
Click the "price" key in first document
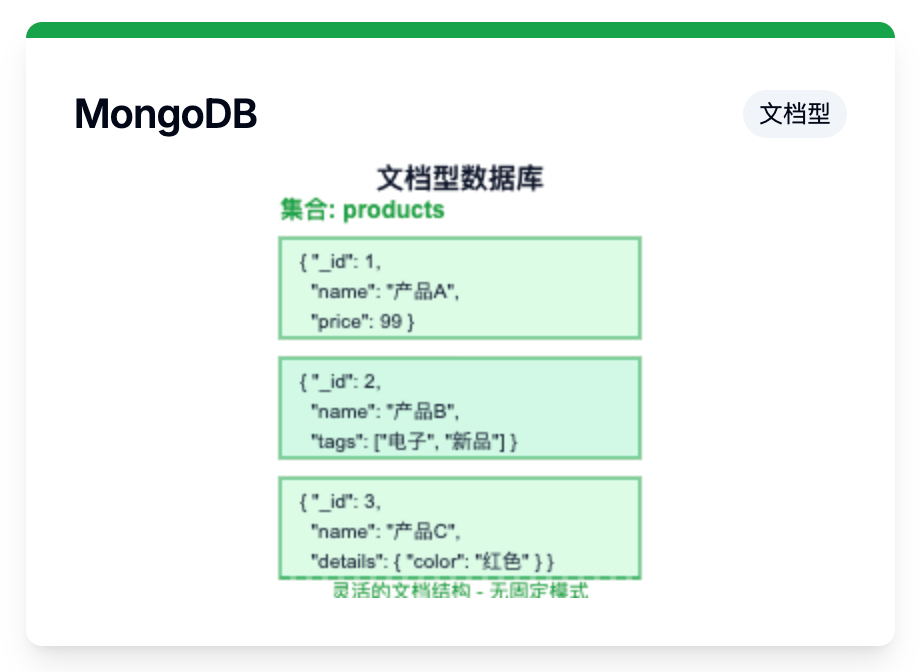click(x=339, y=322)
